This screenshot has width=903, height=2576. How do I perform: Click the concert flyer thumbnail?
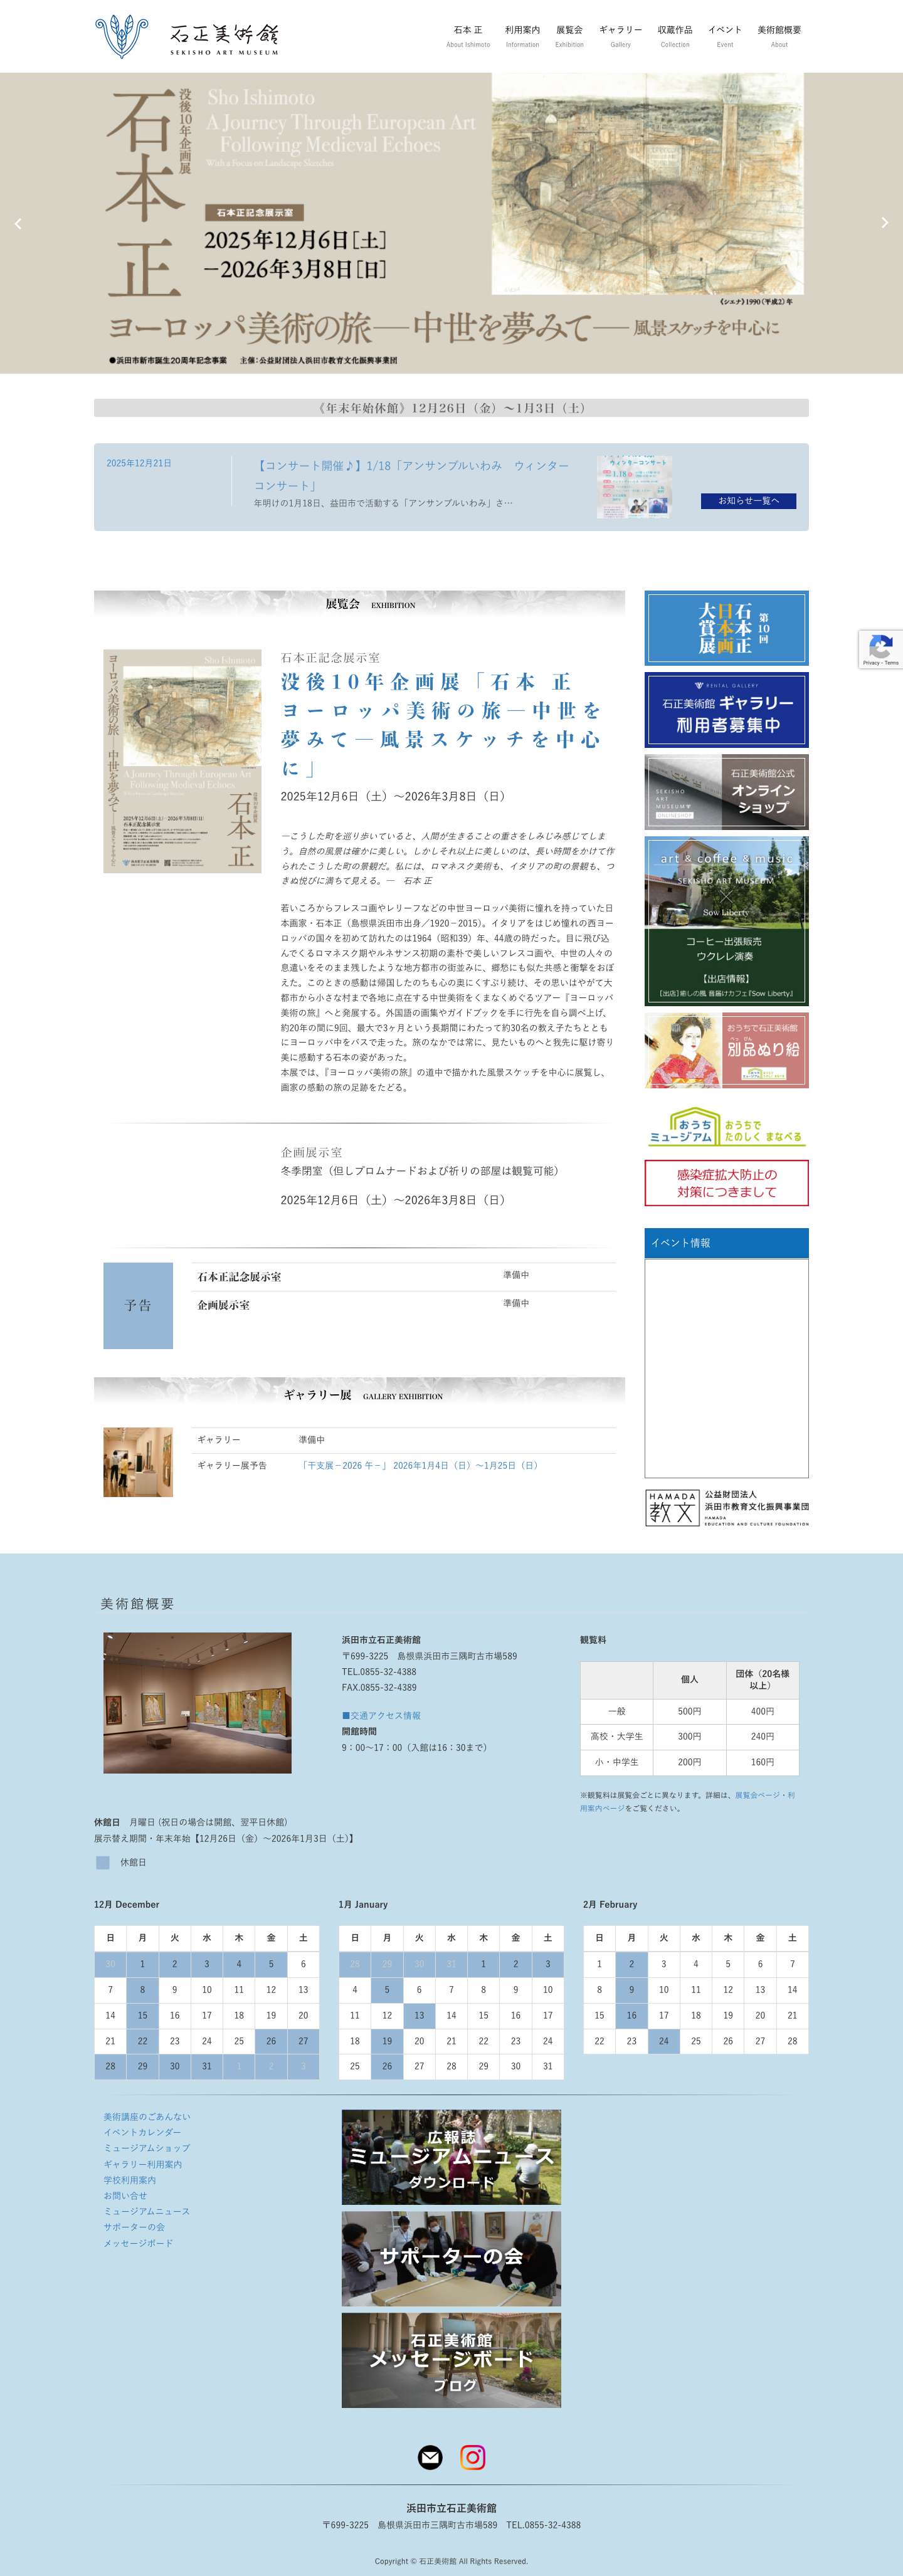[634, 487]
